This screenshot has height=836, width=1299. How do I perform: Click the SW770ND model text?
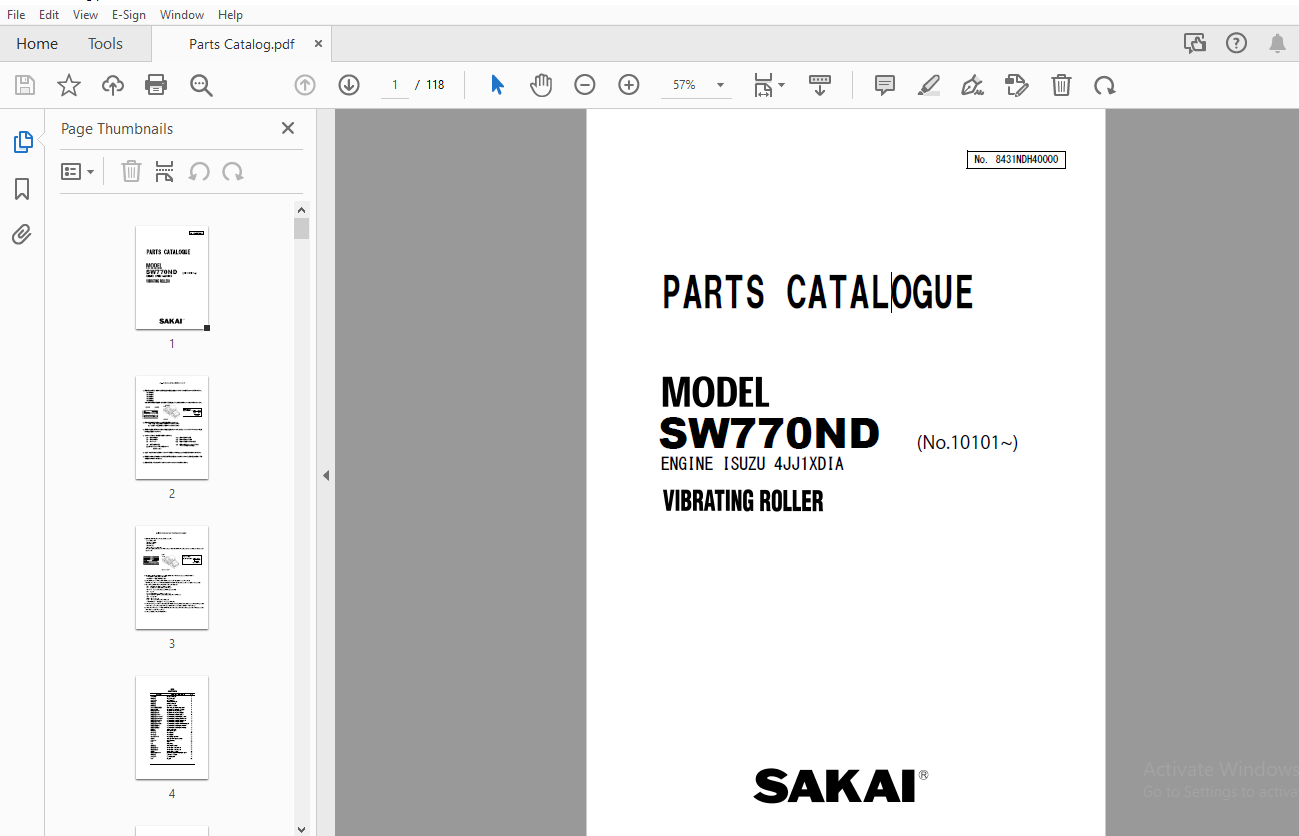click(x=770, y=434)
